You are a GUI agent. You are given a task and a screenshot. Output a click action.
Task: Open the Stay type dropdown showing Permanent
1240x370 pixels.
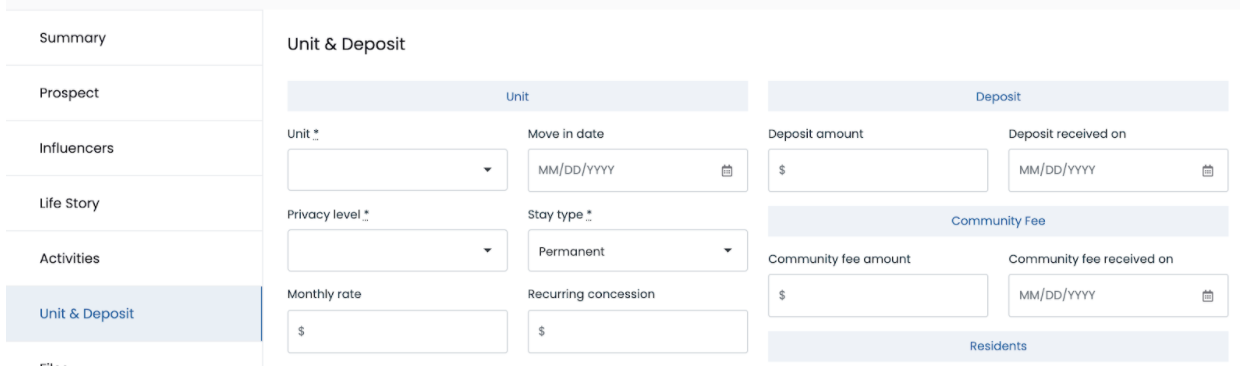click(637, 251)
